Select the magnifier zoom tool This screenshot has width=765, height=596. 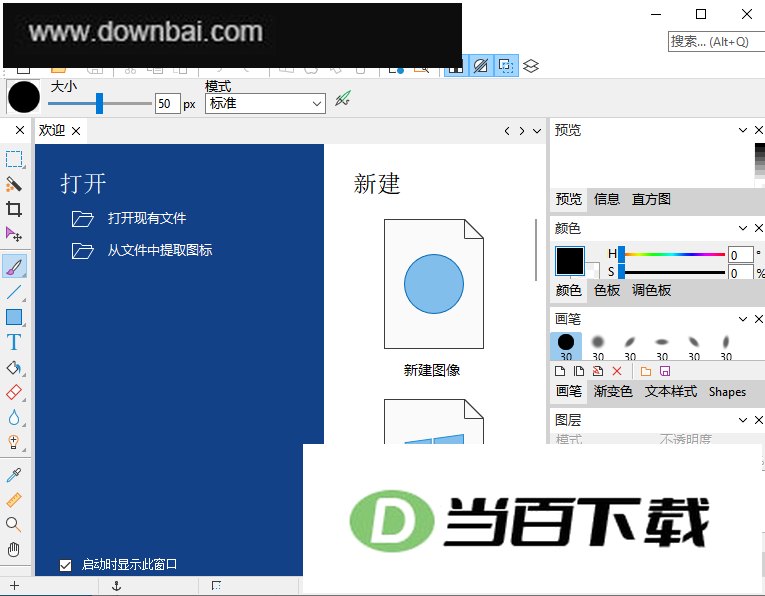[x=14, y=525]
